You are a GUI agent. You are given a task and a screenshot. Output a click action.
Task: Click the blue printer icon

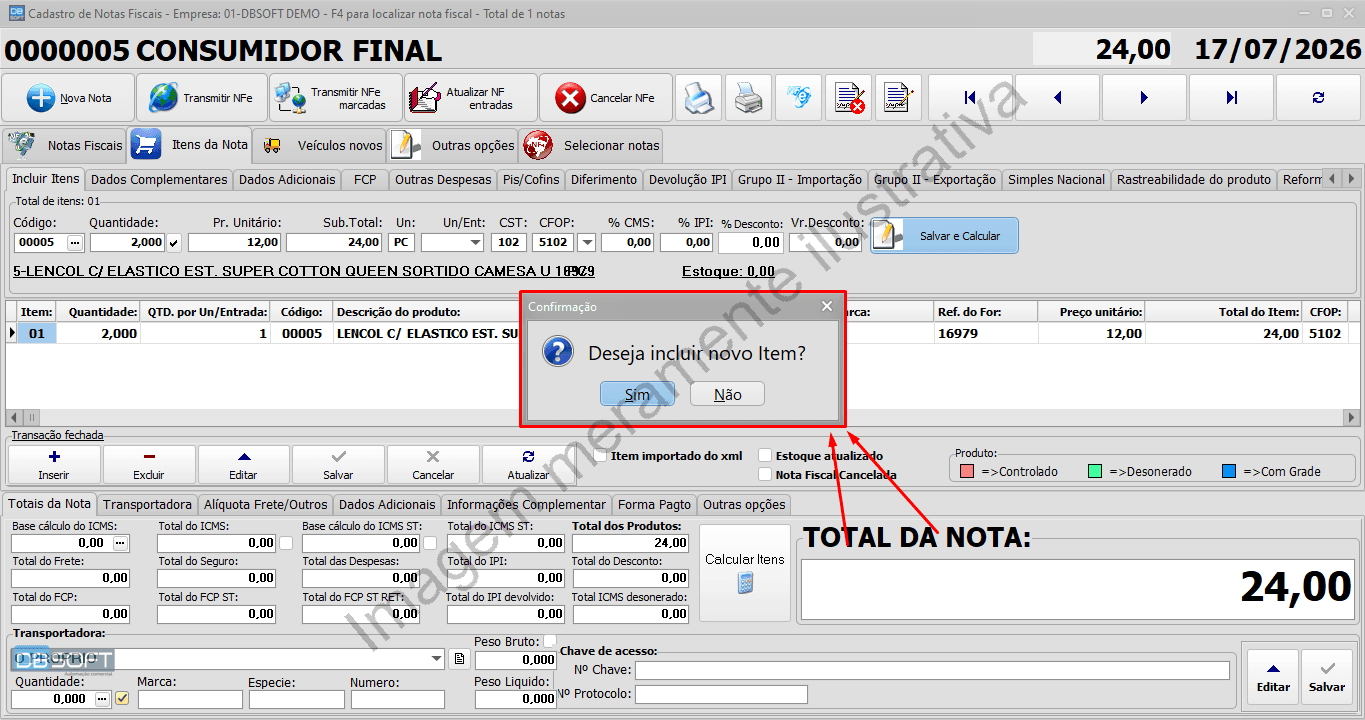699,98
